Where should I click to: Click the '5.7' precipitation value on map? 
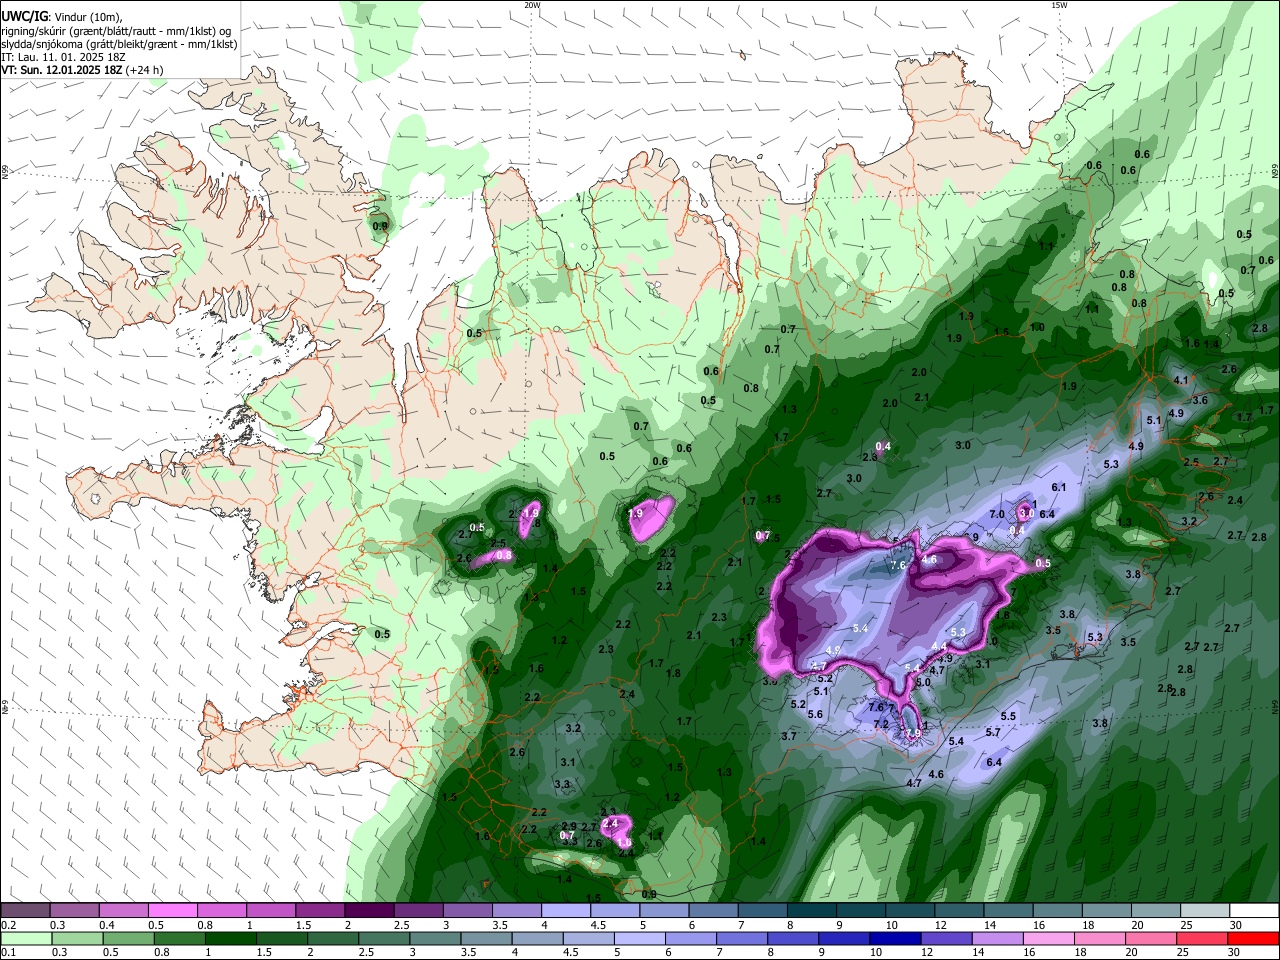click(993, 733)
